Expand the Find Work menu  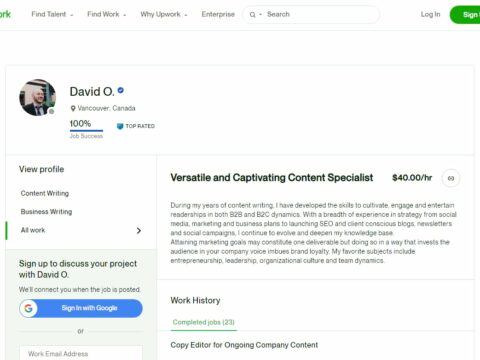tap(106, 14)
